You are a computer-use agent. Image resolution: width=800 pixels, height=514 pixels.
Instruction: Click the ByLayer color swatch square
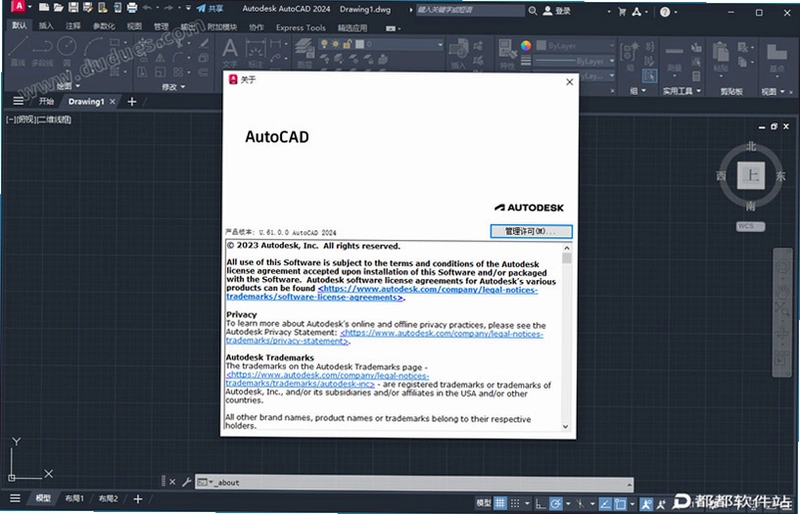pyautogui.click(x=541, y=45)
